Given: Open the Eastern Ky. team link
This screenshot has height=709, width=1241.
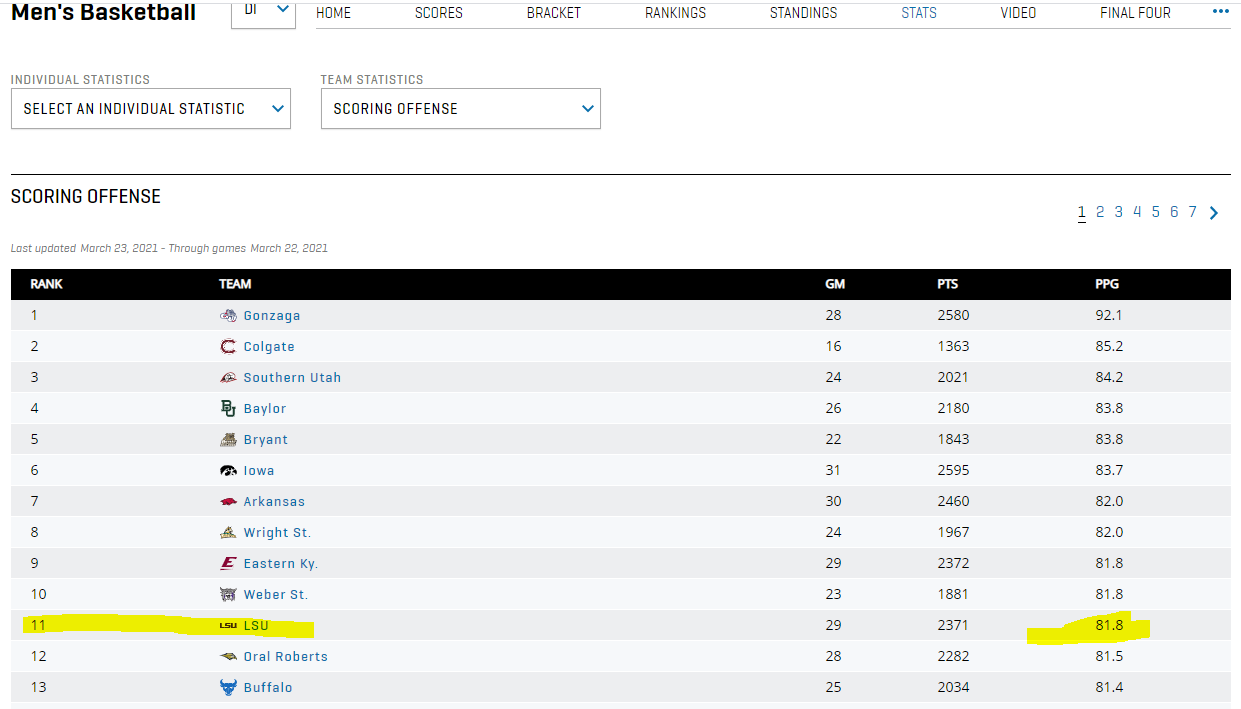Looking at the screenshot, I should [x=281, y=564].
